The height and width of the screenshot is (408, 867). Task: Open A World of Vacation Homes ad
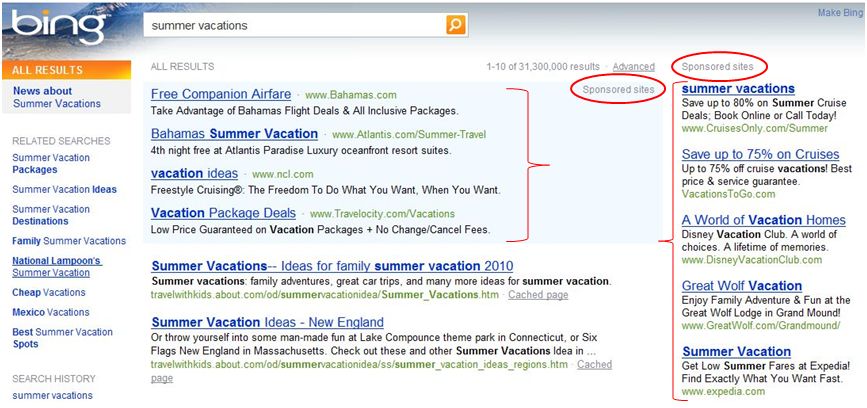tap(764, 220)
